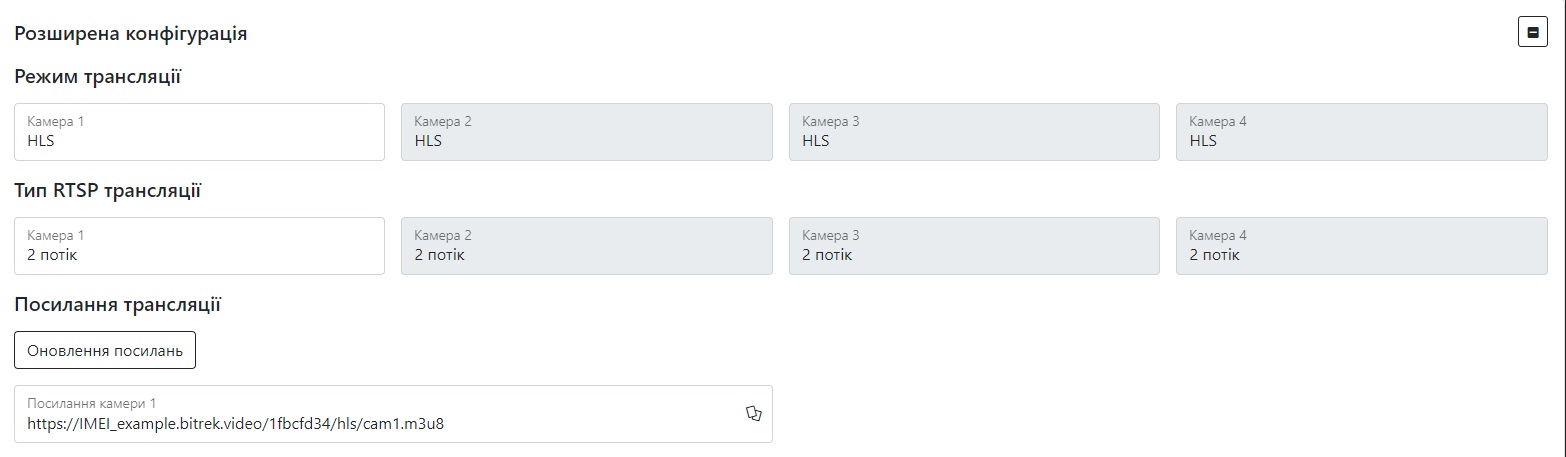Image resolution: width=1566 pixels, height=457 pixels.
Task: Open Камера 4 Тип RTSP трансляції dropdown
Action: 1361,246
